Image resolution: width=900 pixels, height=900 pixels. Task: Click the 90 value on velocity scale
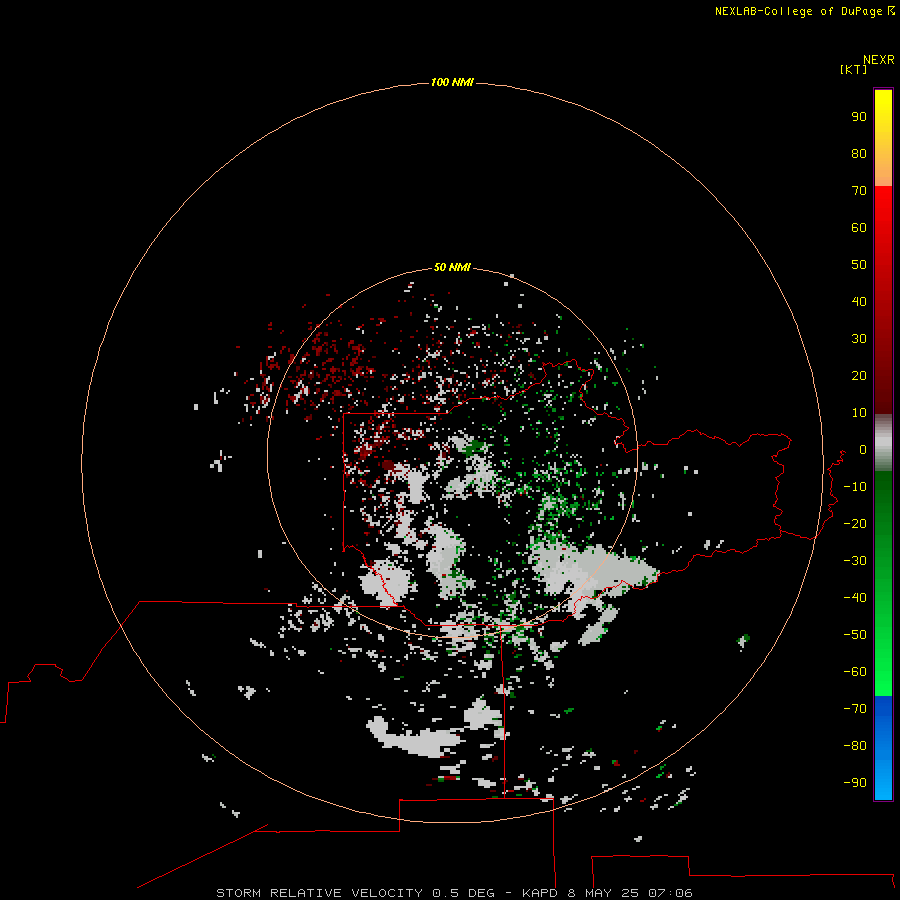tap(859, 117)
